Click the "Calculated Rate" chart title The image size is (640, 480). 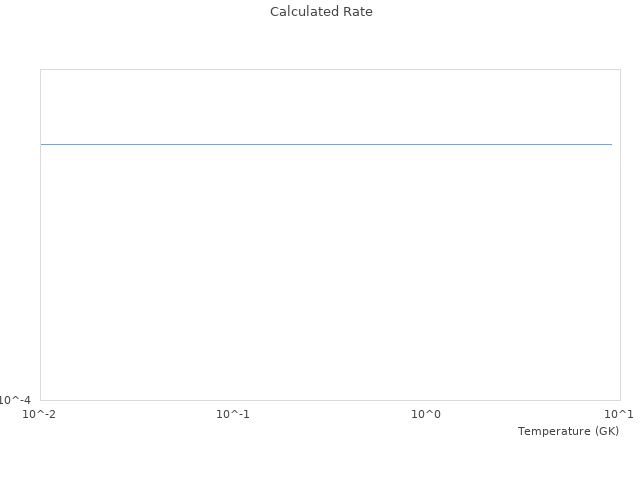(x=321, y=12)
